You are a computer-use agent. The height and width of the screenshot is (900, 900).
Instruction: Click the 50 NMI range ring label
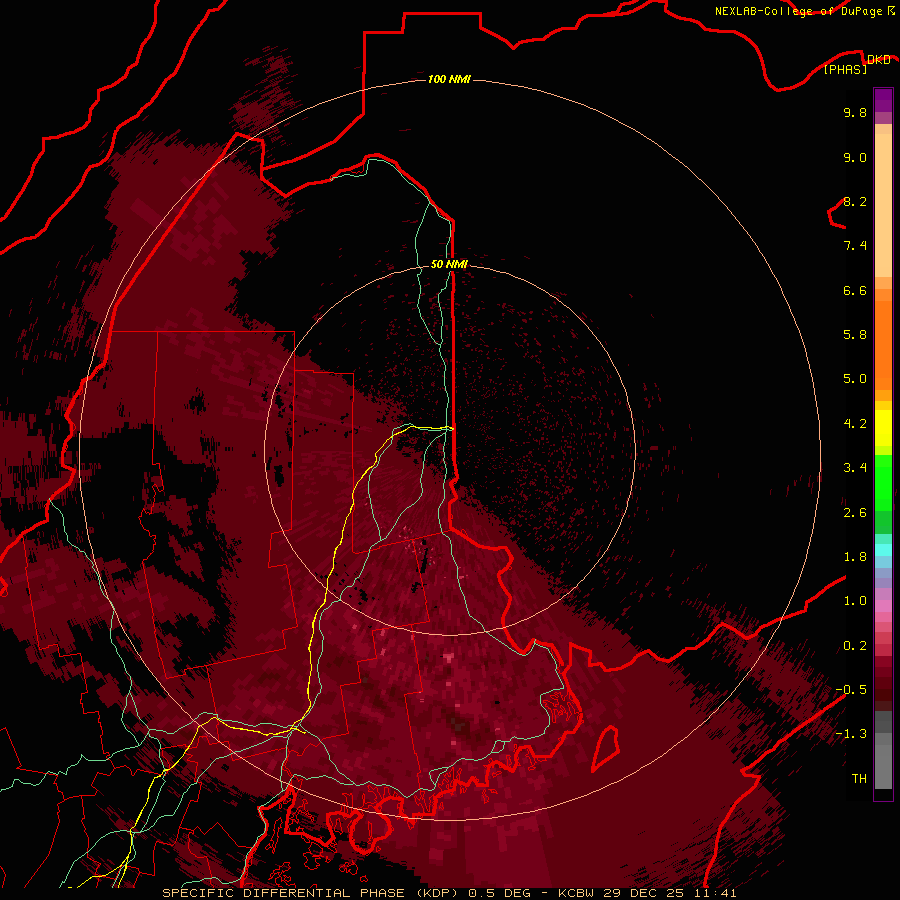coord(449,264)
